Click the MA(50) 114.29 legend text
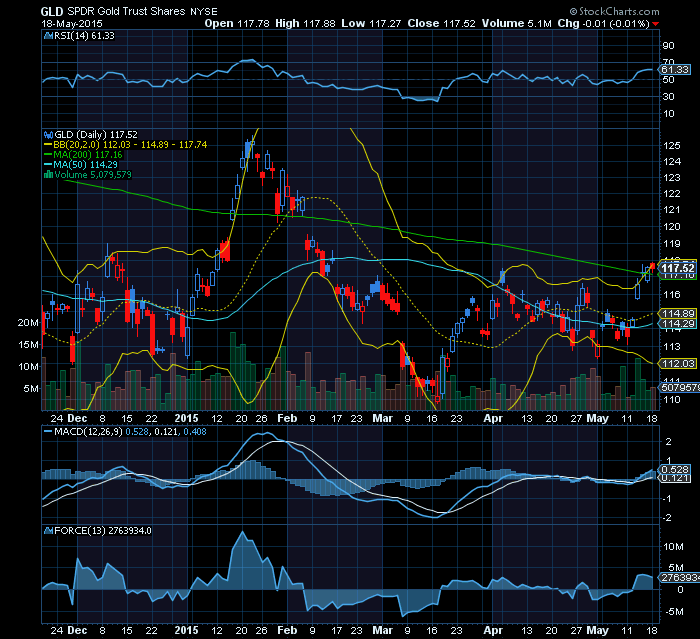Screen dimensions: 700x639 pyautogui.click(x=85, y=164)
